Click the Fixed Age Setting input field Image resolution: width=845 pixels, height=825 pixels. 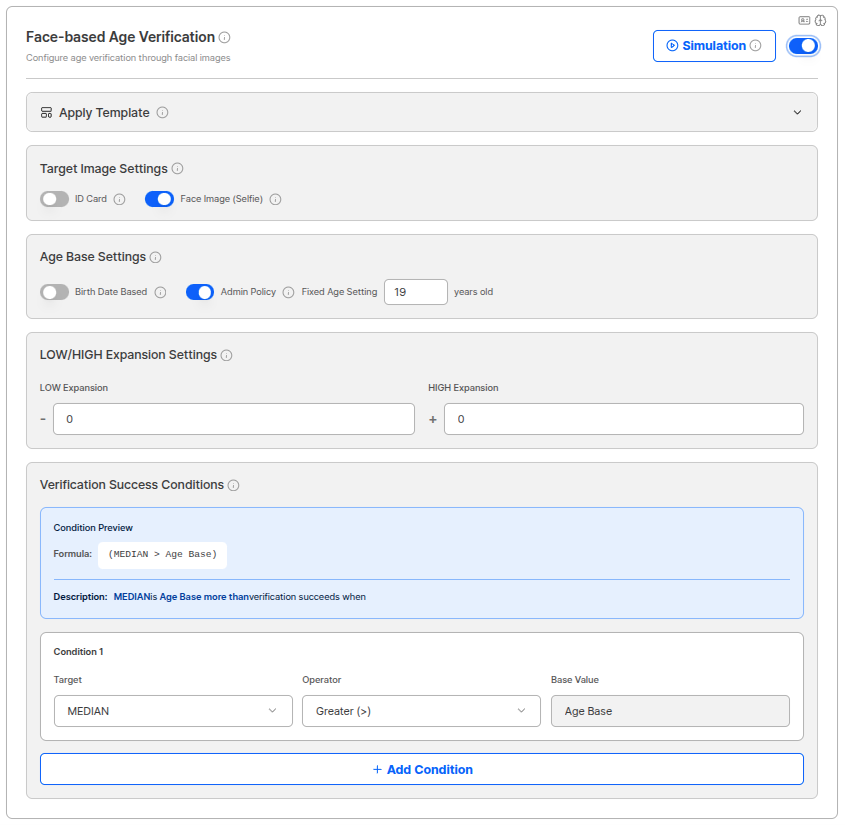click(415, 291)
